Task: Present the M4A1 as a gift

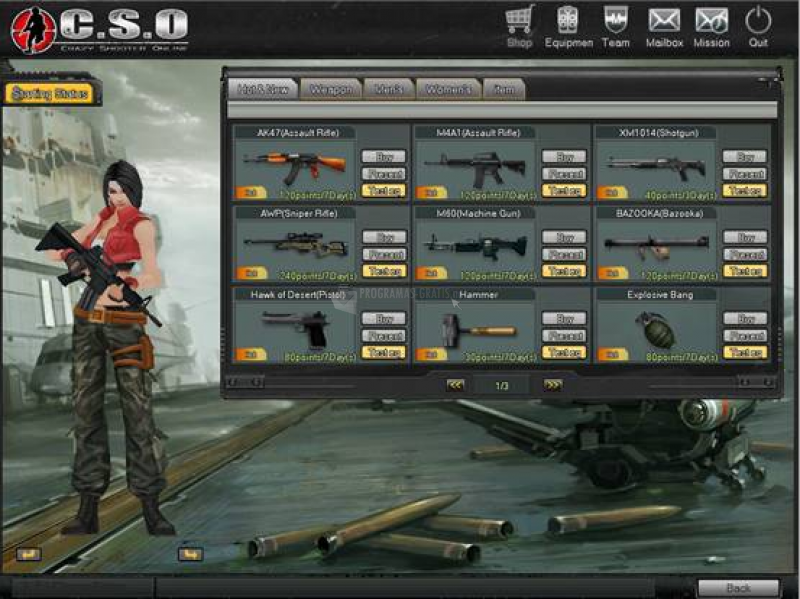Action: (x=564, y=174)
